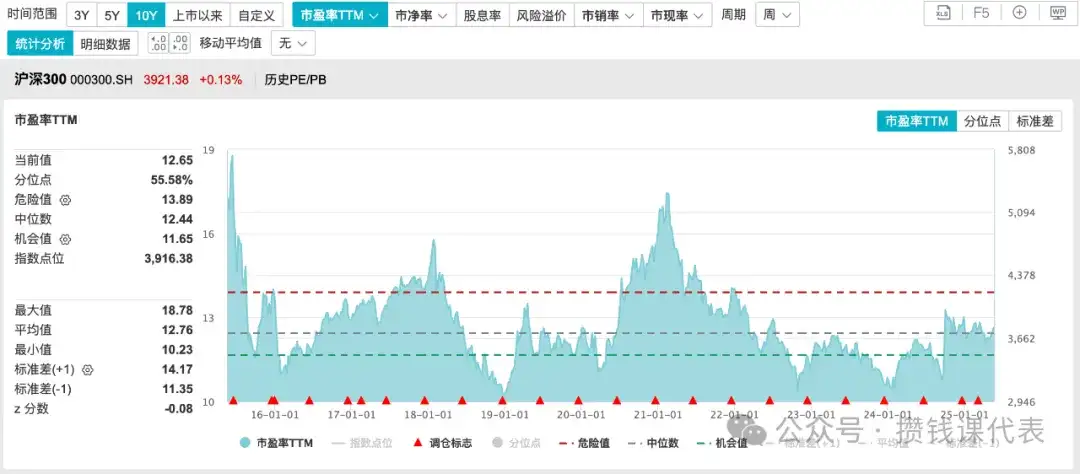Select 3Y time range
Viewport: 1080px width, 474px height.
tap(82, 14)
